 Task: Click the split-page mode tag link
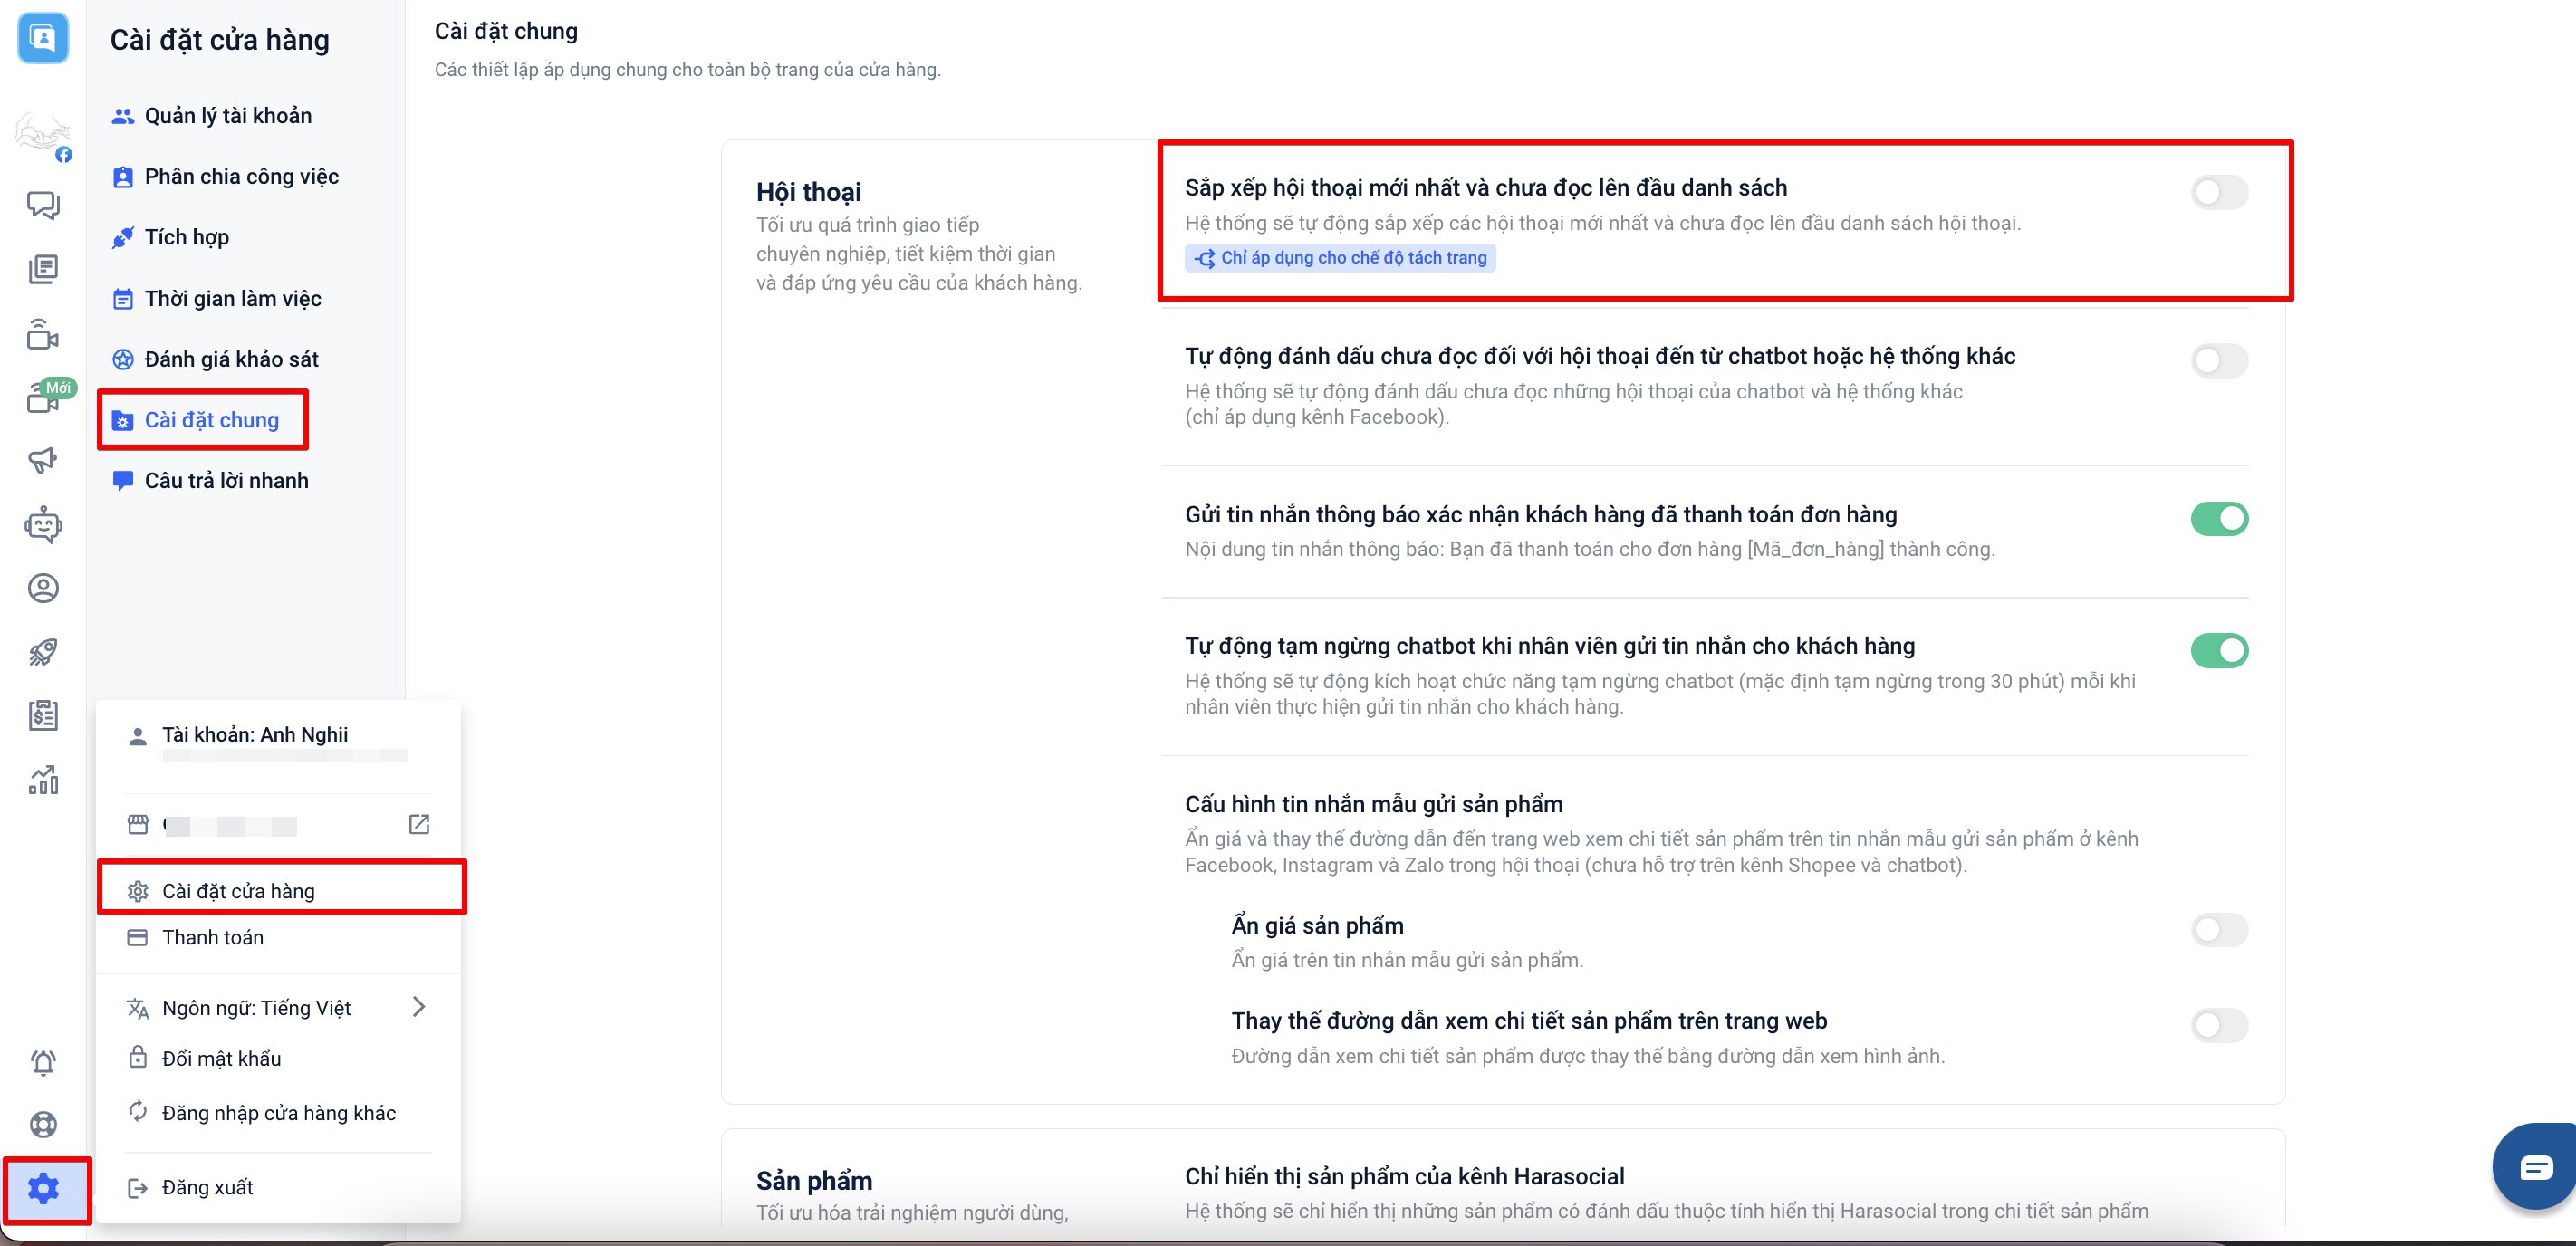[1340, 257]
